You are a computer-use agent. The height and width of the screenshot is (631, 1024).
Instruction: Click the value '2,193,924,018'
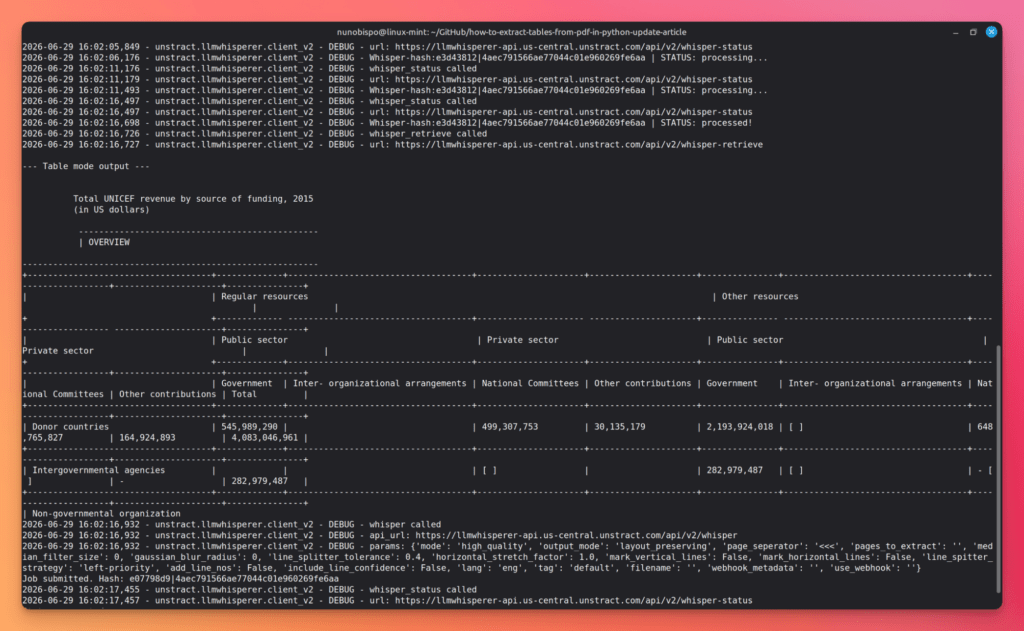pyautogui.click(x=740, y=427)
